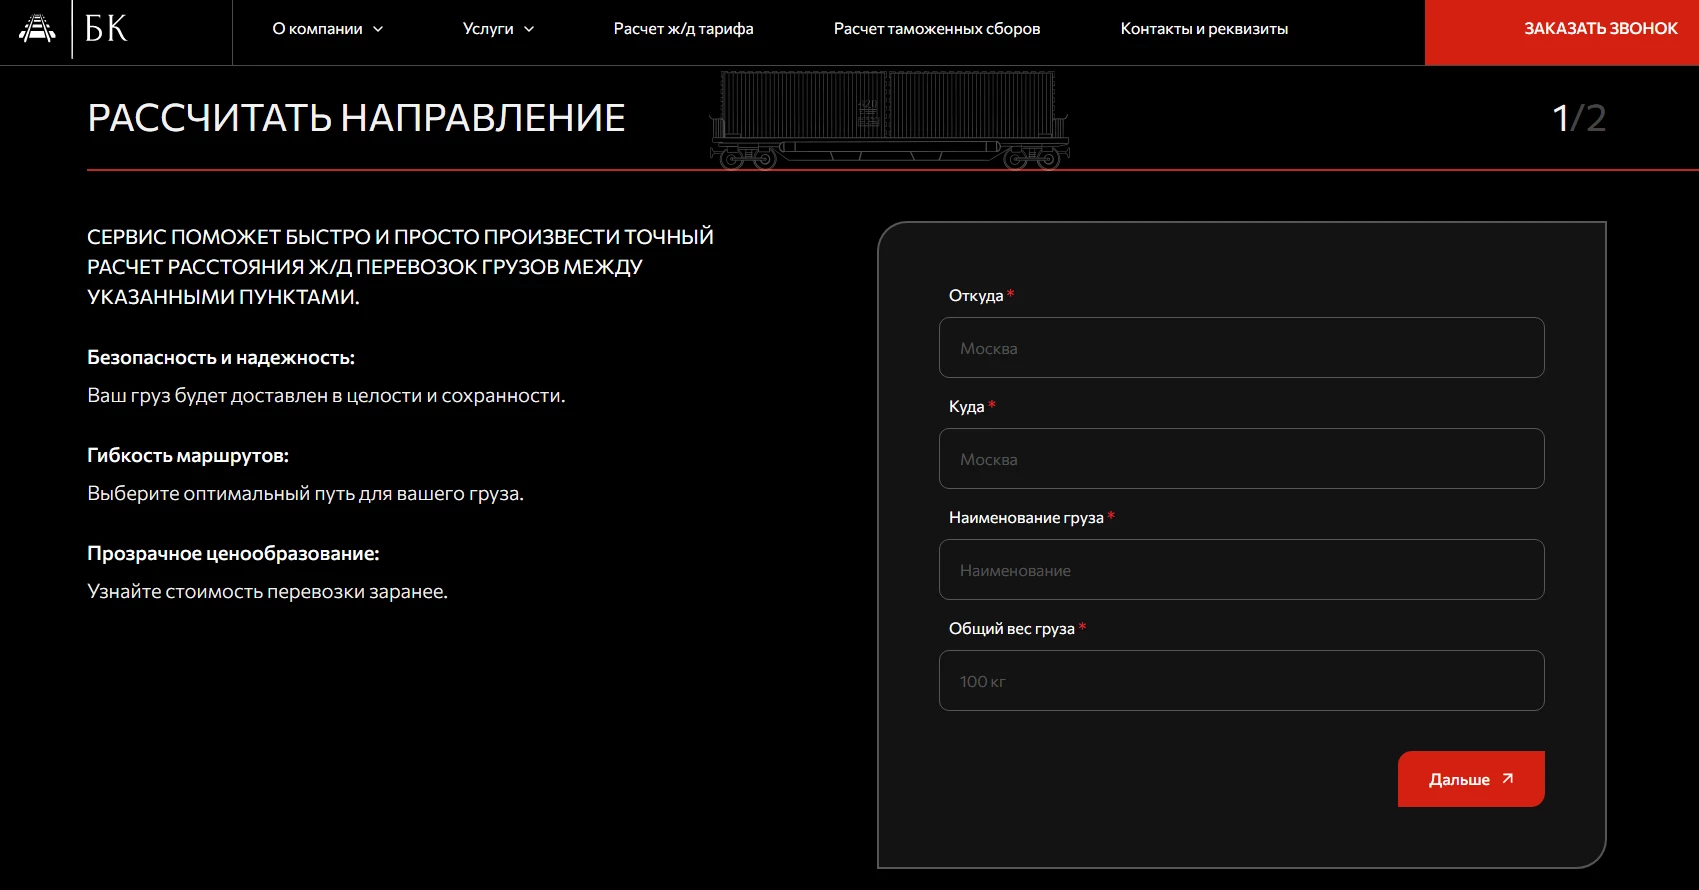The image size is (1699, 890).
Task: Click the arrow icon on Дальше button
Action: [x=1508, y=778]
